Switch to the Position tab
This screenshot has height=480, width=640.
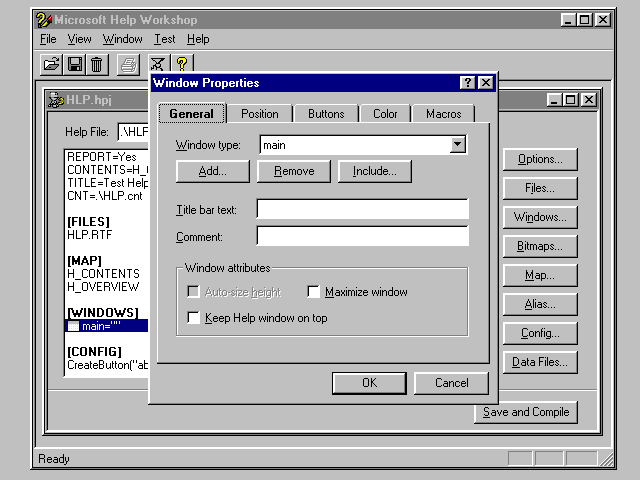[260, 114]
